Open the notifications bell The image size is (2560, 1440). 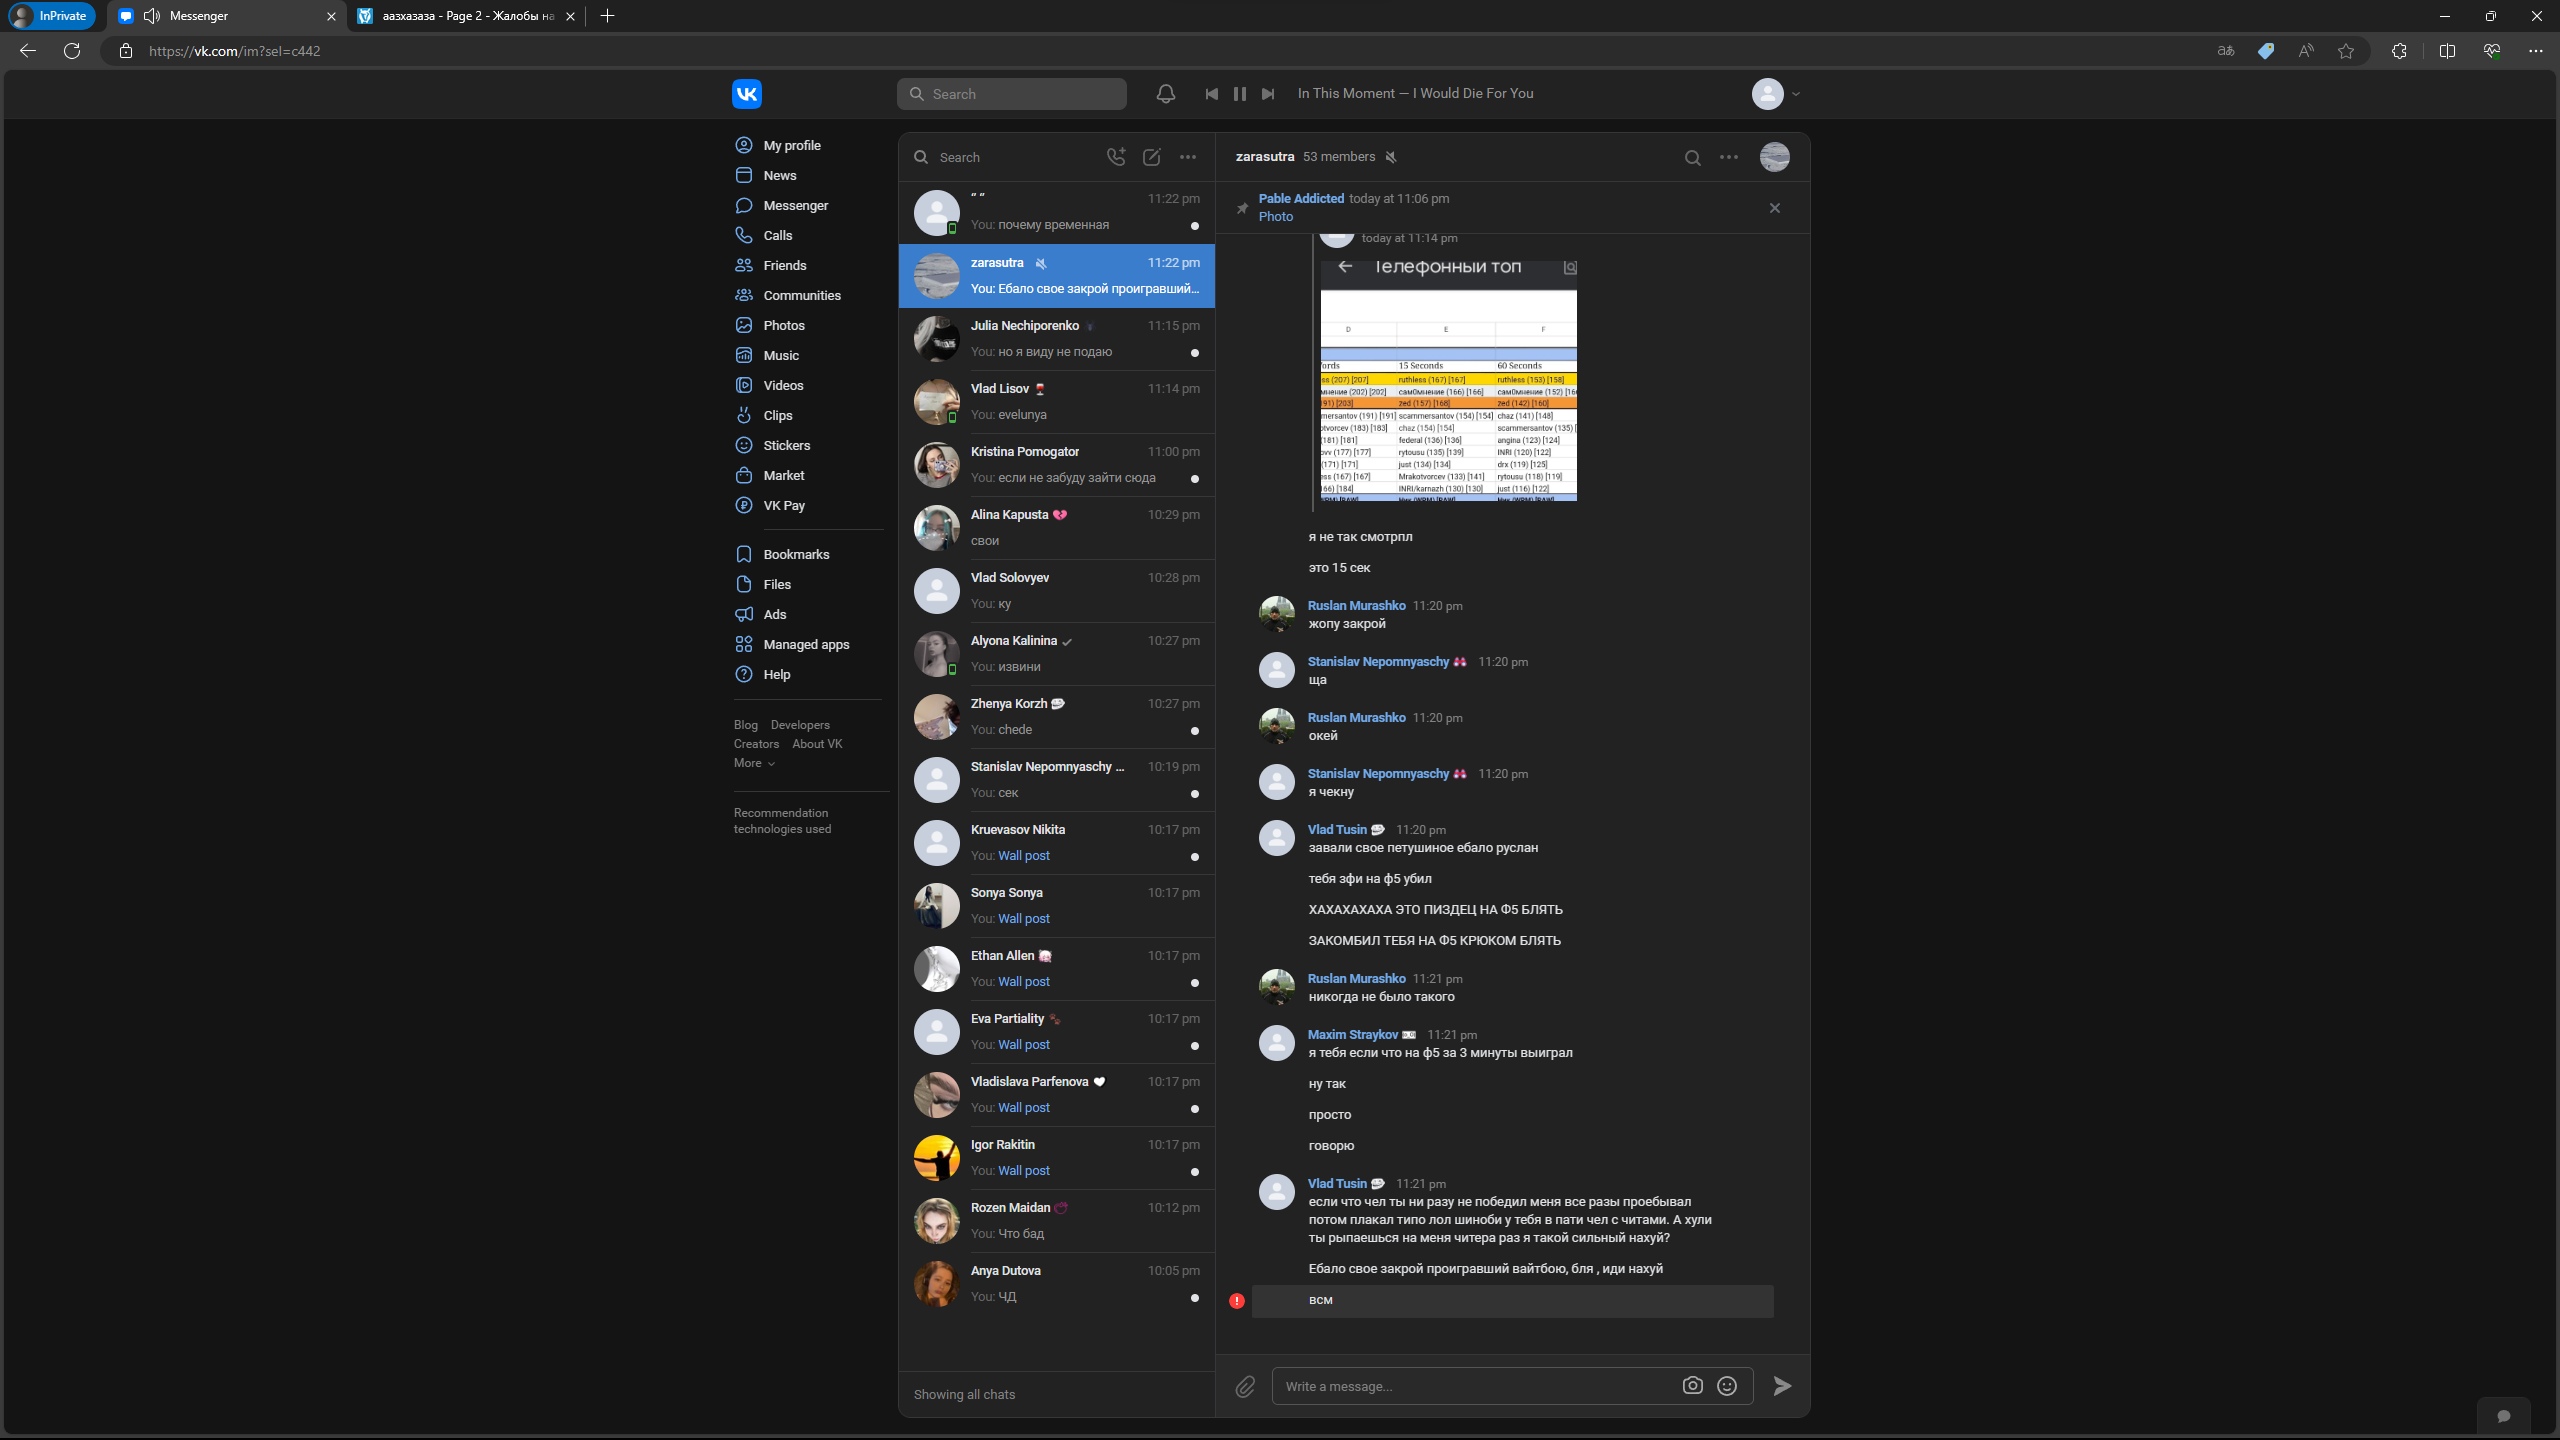[1165, 93]
